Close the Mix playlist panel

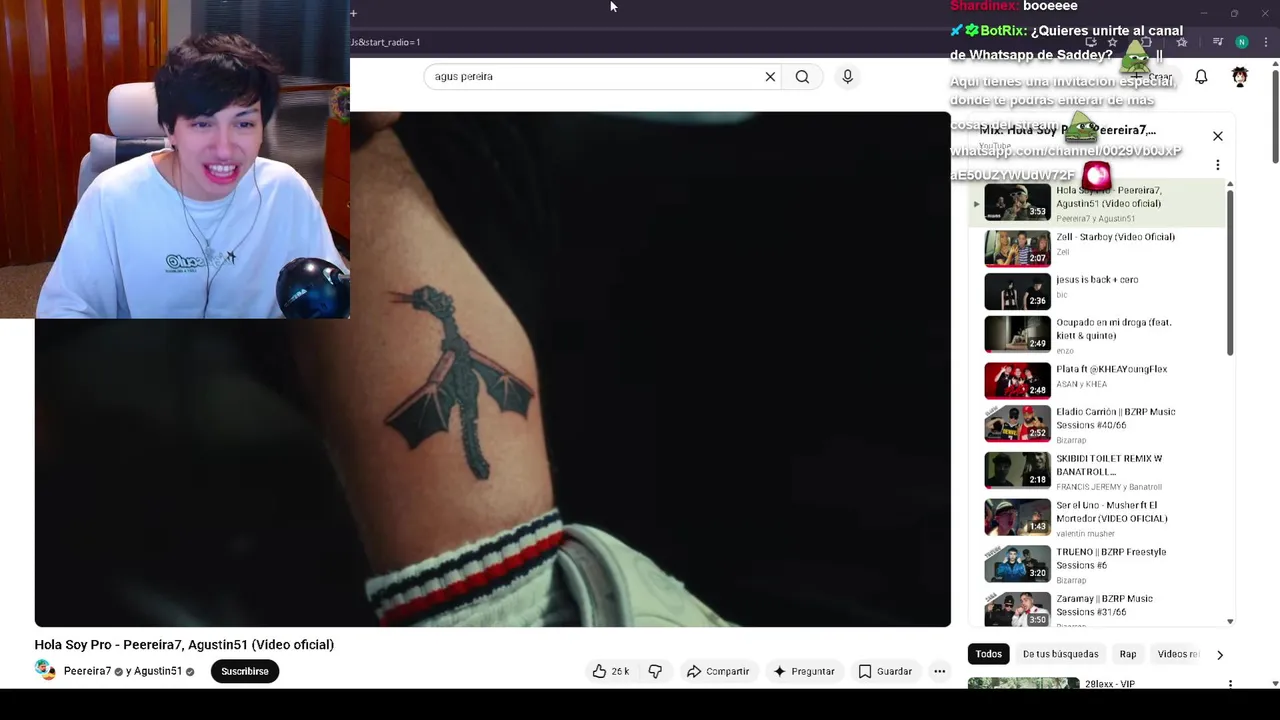pos(1217,136)
